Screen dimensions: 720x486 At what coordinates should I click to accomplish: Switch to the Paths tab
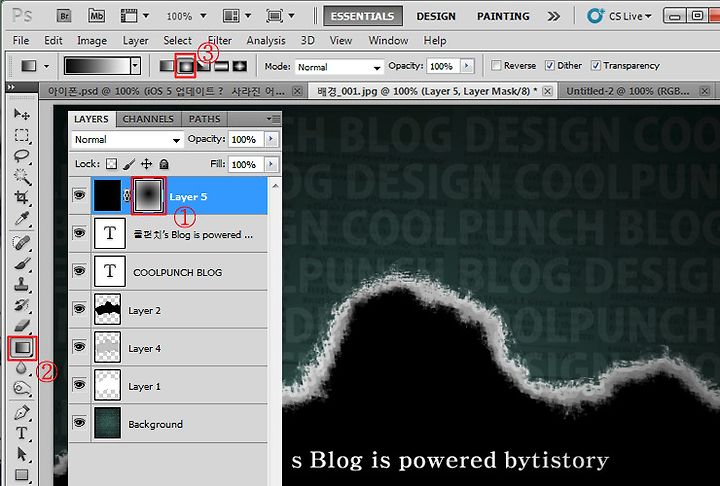pyautogui.click(x=204, y=119)
